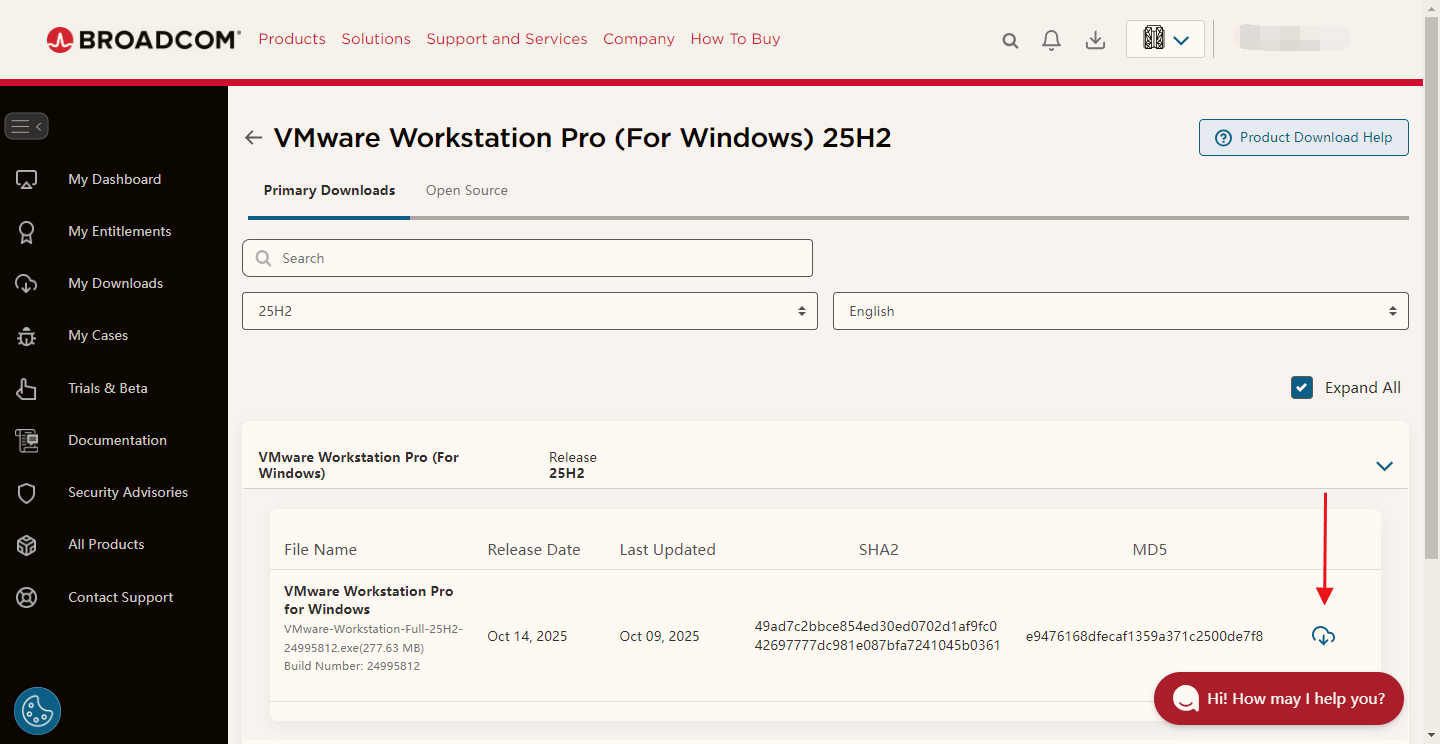
Task: Click the My Dashboard monitor icon
Action: tap(27, 180)
